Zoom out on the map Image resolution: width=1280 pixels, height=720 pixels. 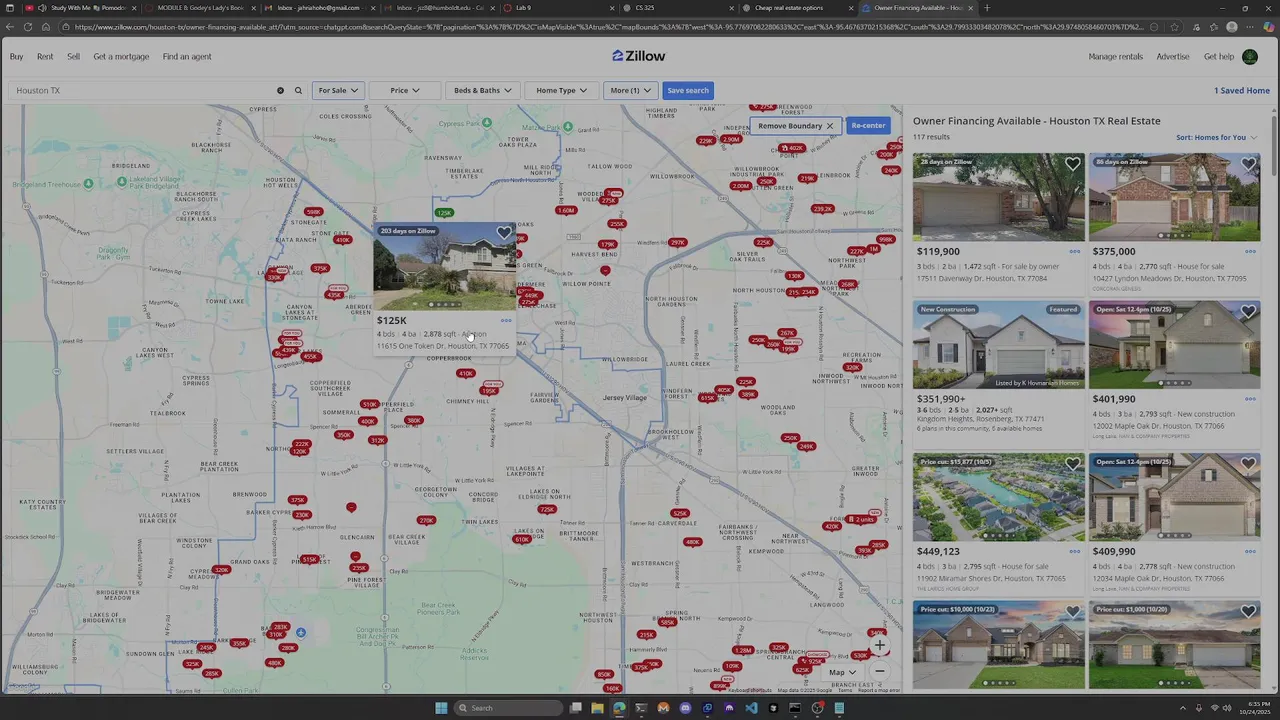pyautogui.click(x=879, y=671)
